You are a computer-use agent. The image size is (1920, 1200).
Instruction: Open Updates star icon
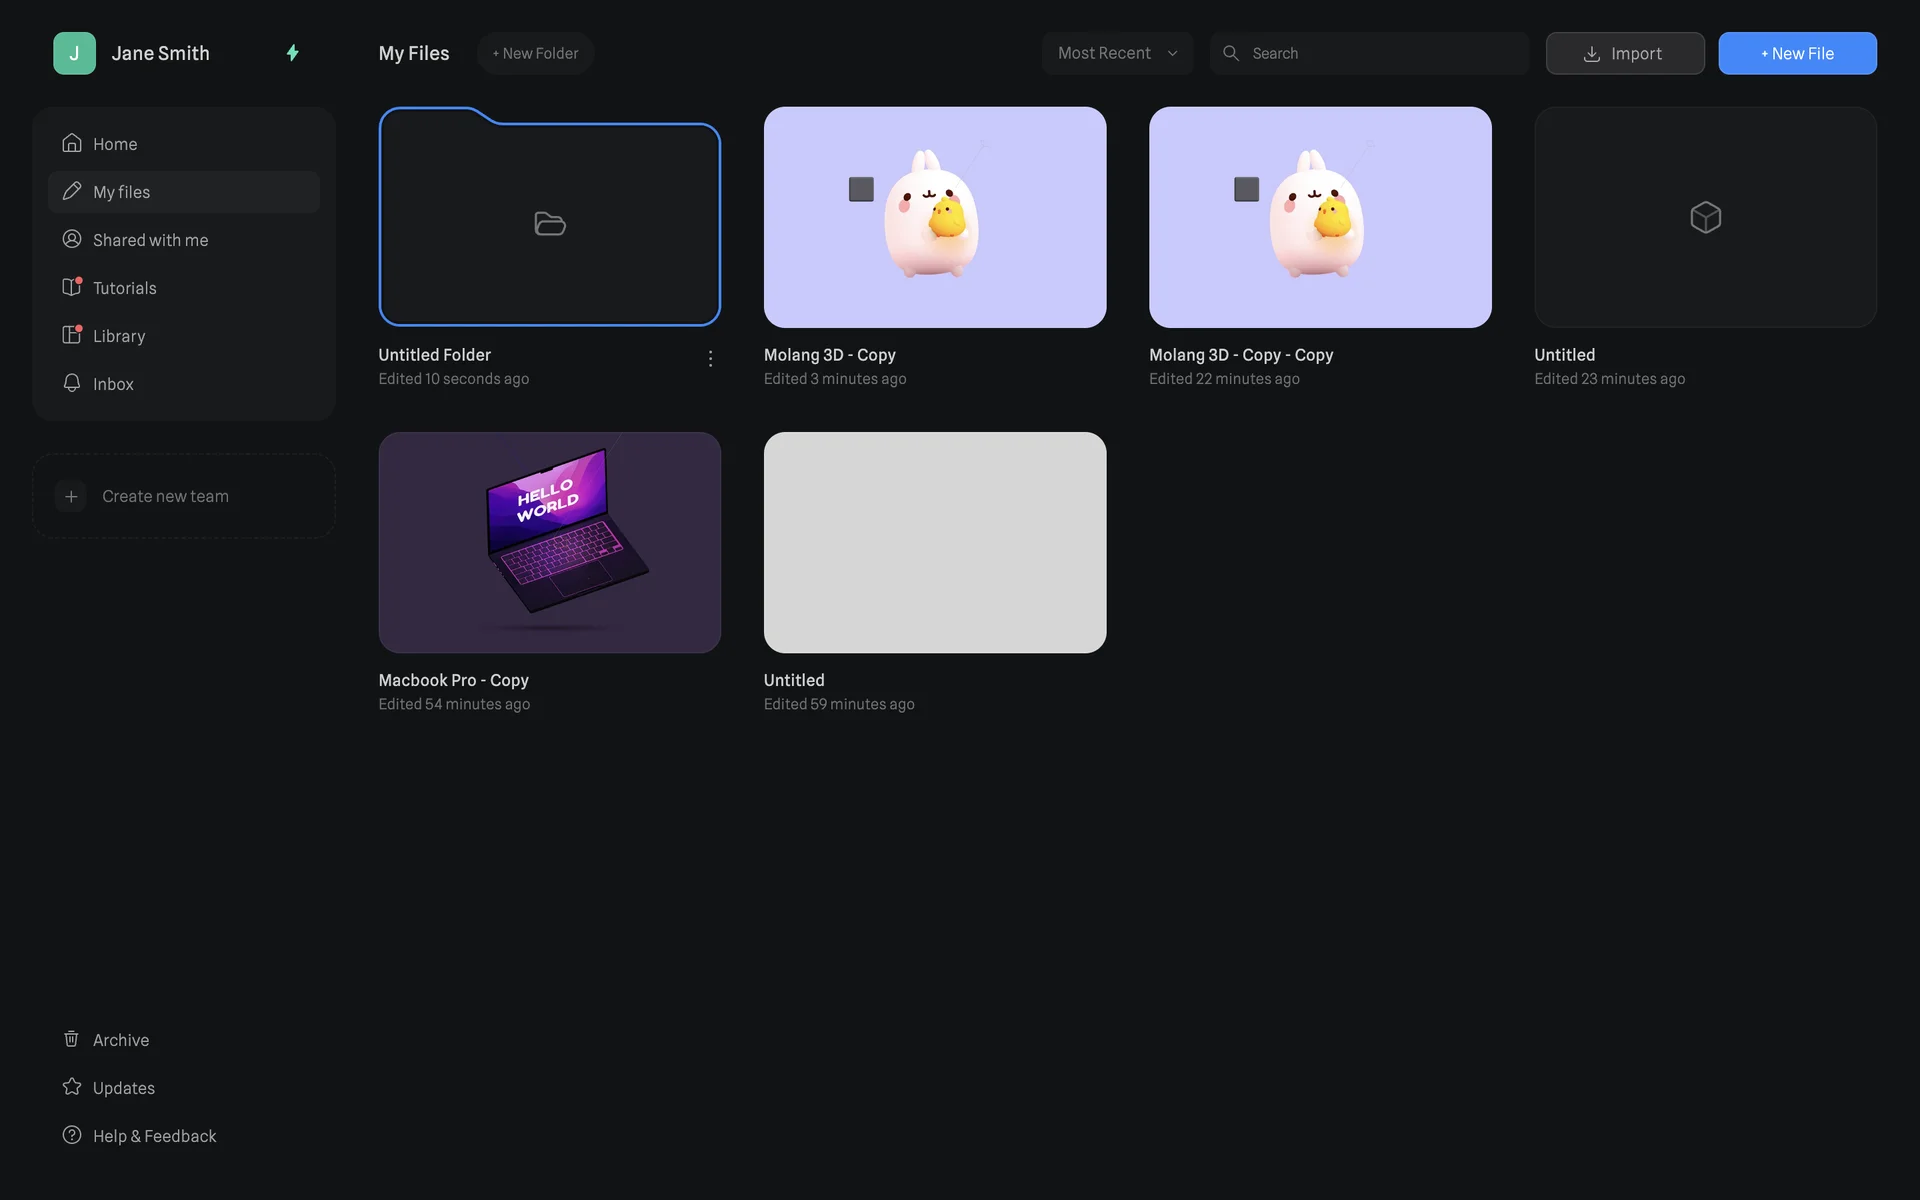[72, 1087]
